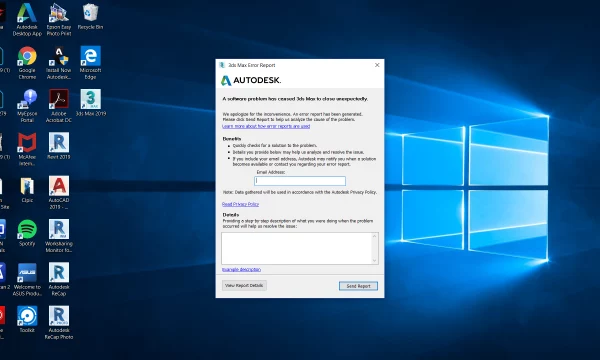Screen dimensions: 600x360
Task: Select the Epson Easy Photo Print icon
Action: (59, 19)
